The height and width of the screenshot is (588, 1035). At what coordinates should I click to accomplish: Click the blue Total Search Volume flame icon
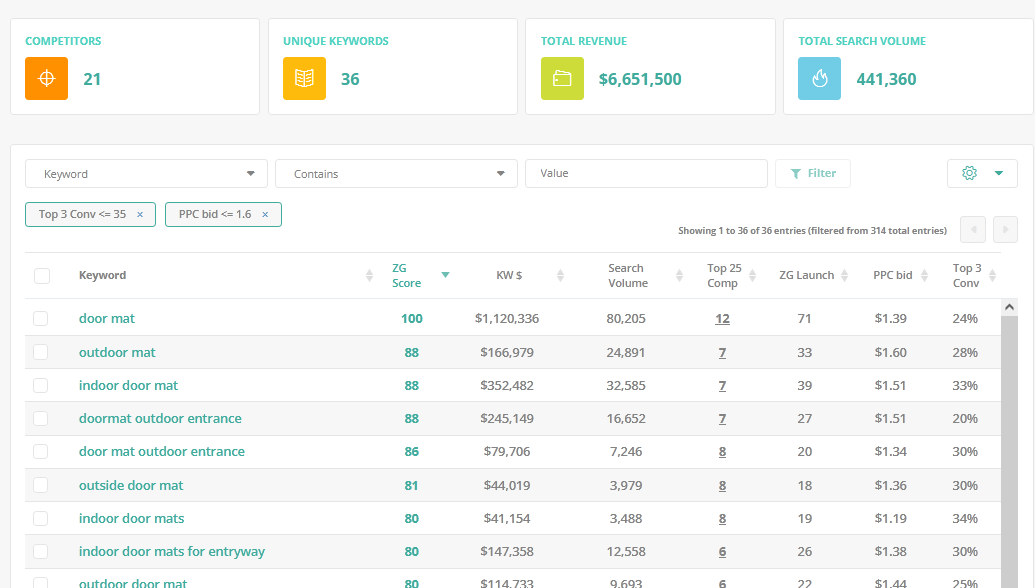(820, 79)
